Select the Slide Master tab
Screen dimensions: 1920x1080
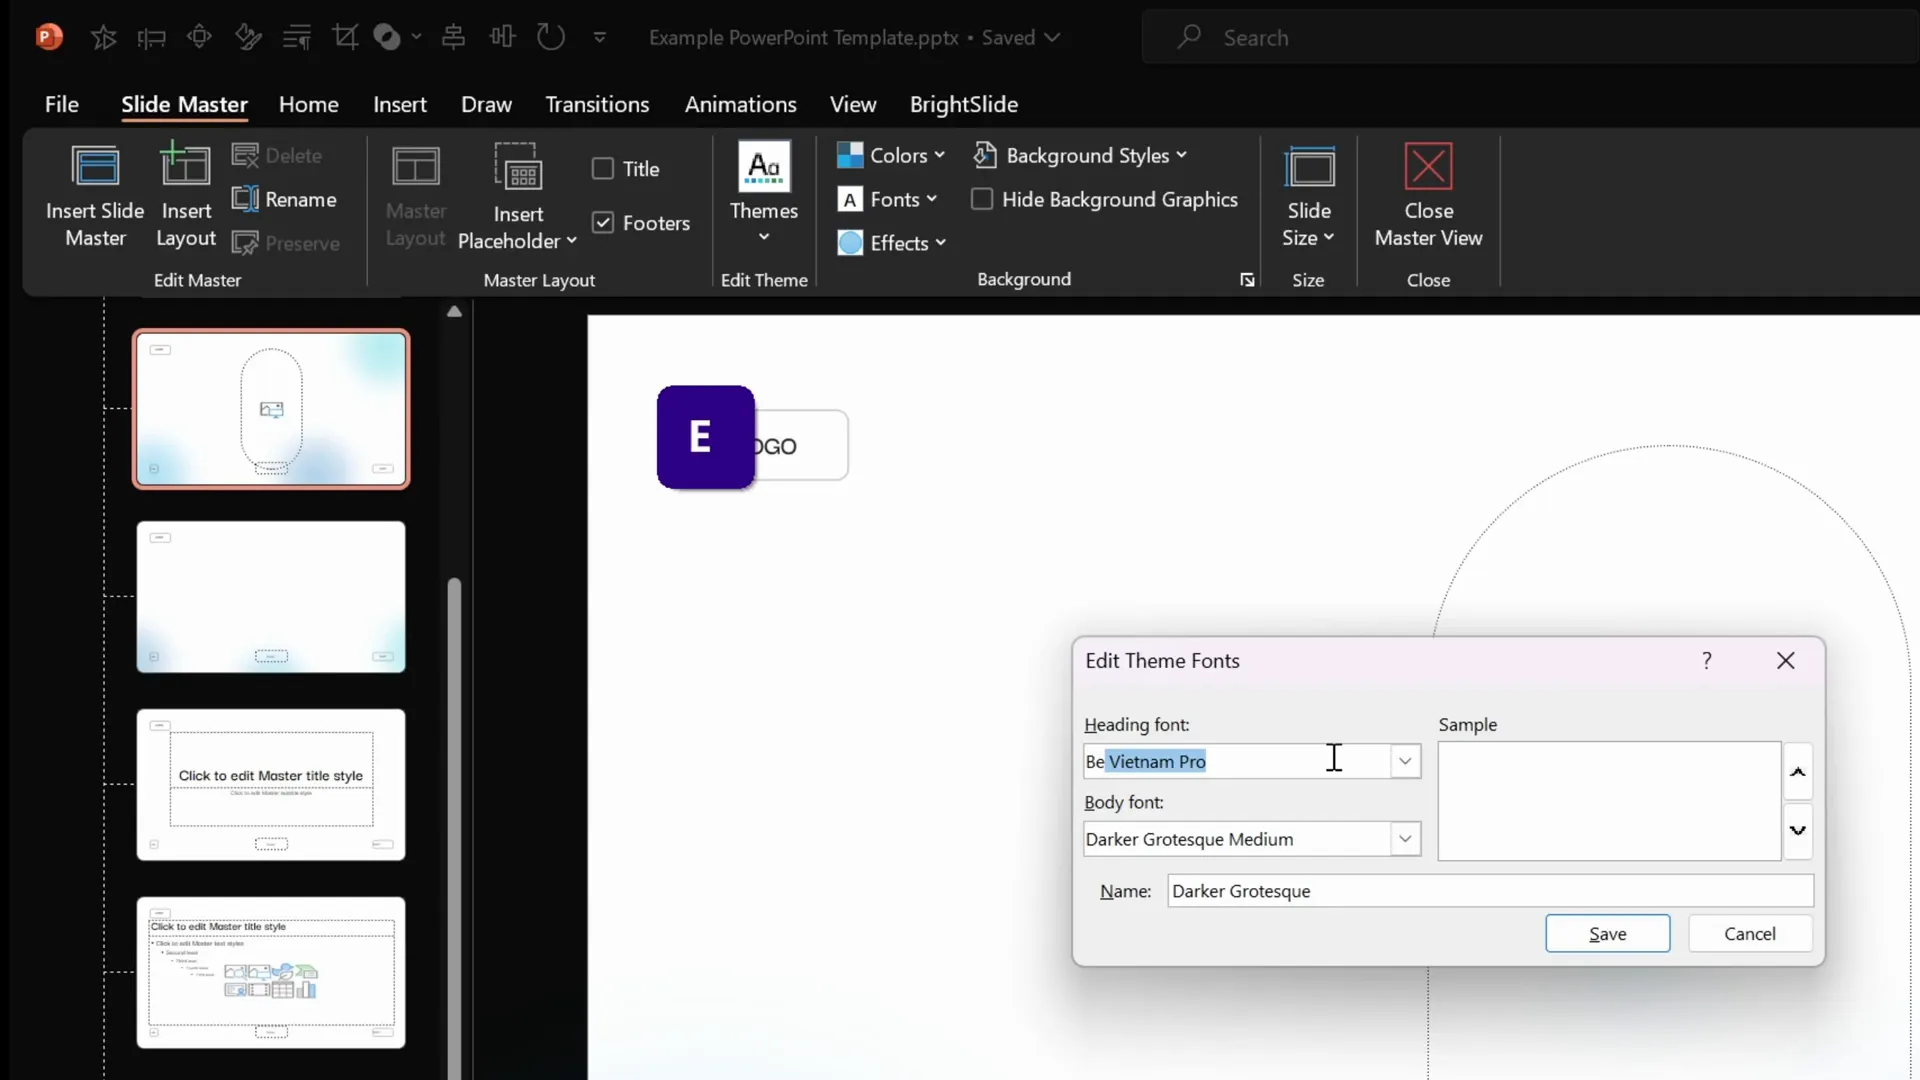184,104
